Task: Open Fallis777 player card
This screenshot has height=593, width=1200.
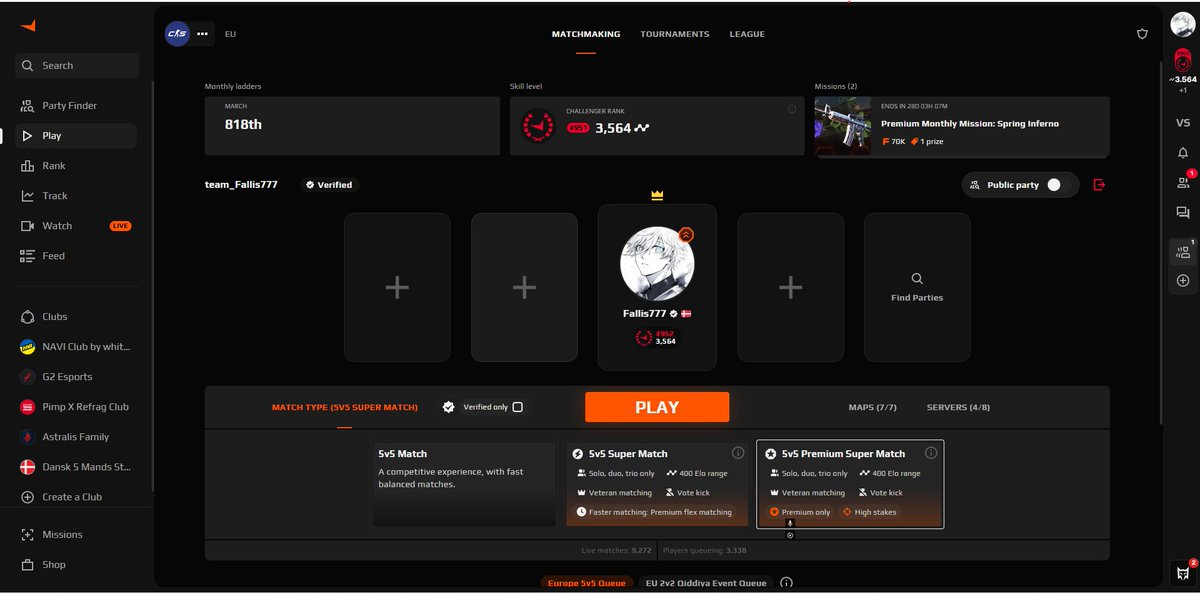Action: pos(657,287)
